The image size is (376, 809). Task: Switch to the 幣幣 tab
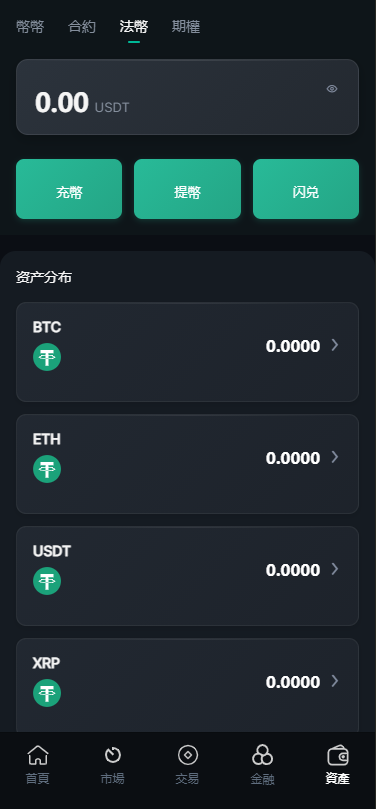[x=30, y=27]
